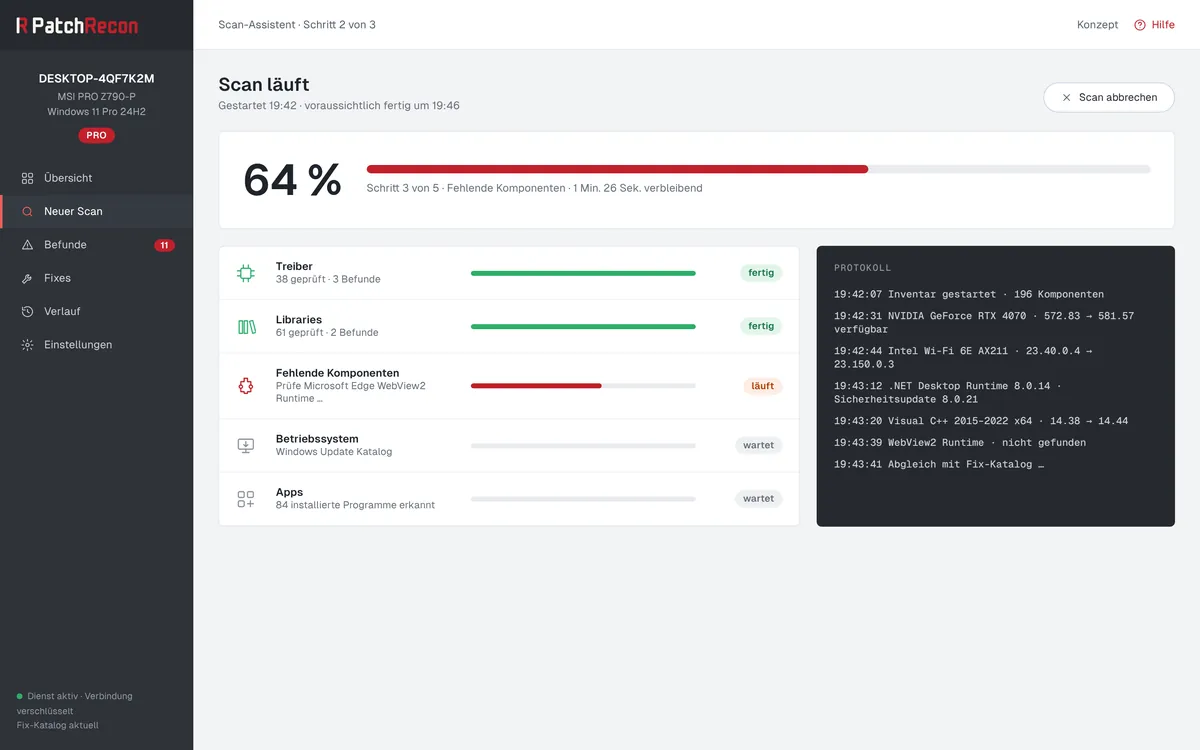
Task: Cancel the scan with Scan abbrechen
Action: tap(1109, 97)
